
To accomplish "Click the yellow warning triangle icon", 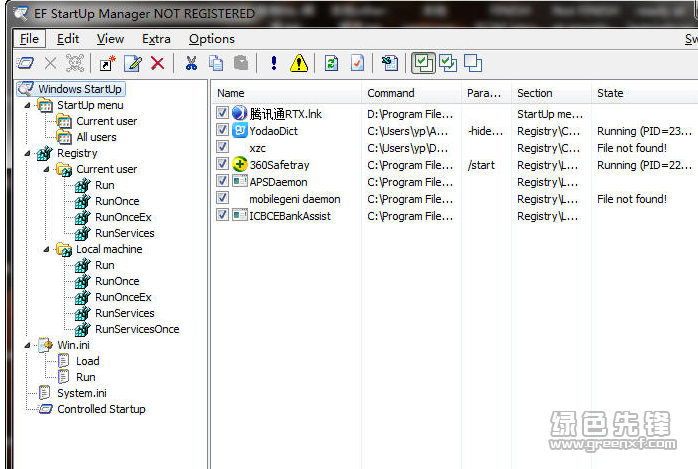I will click(299, 63).
